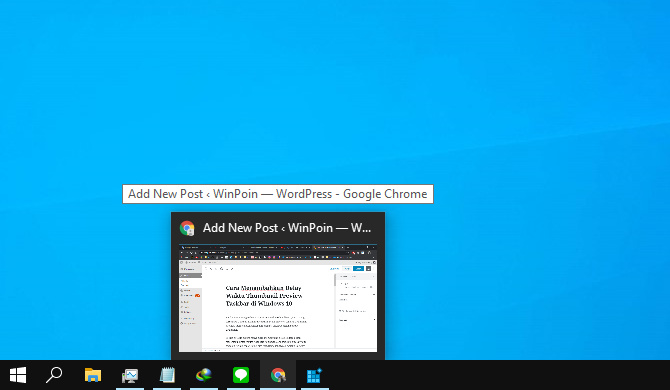
Task: Click the Chrome icon in preview header
Action: pos(187,228)
